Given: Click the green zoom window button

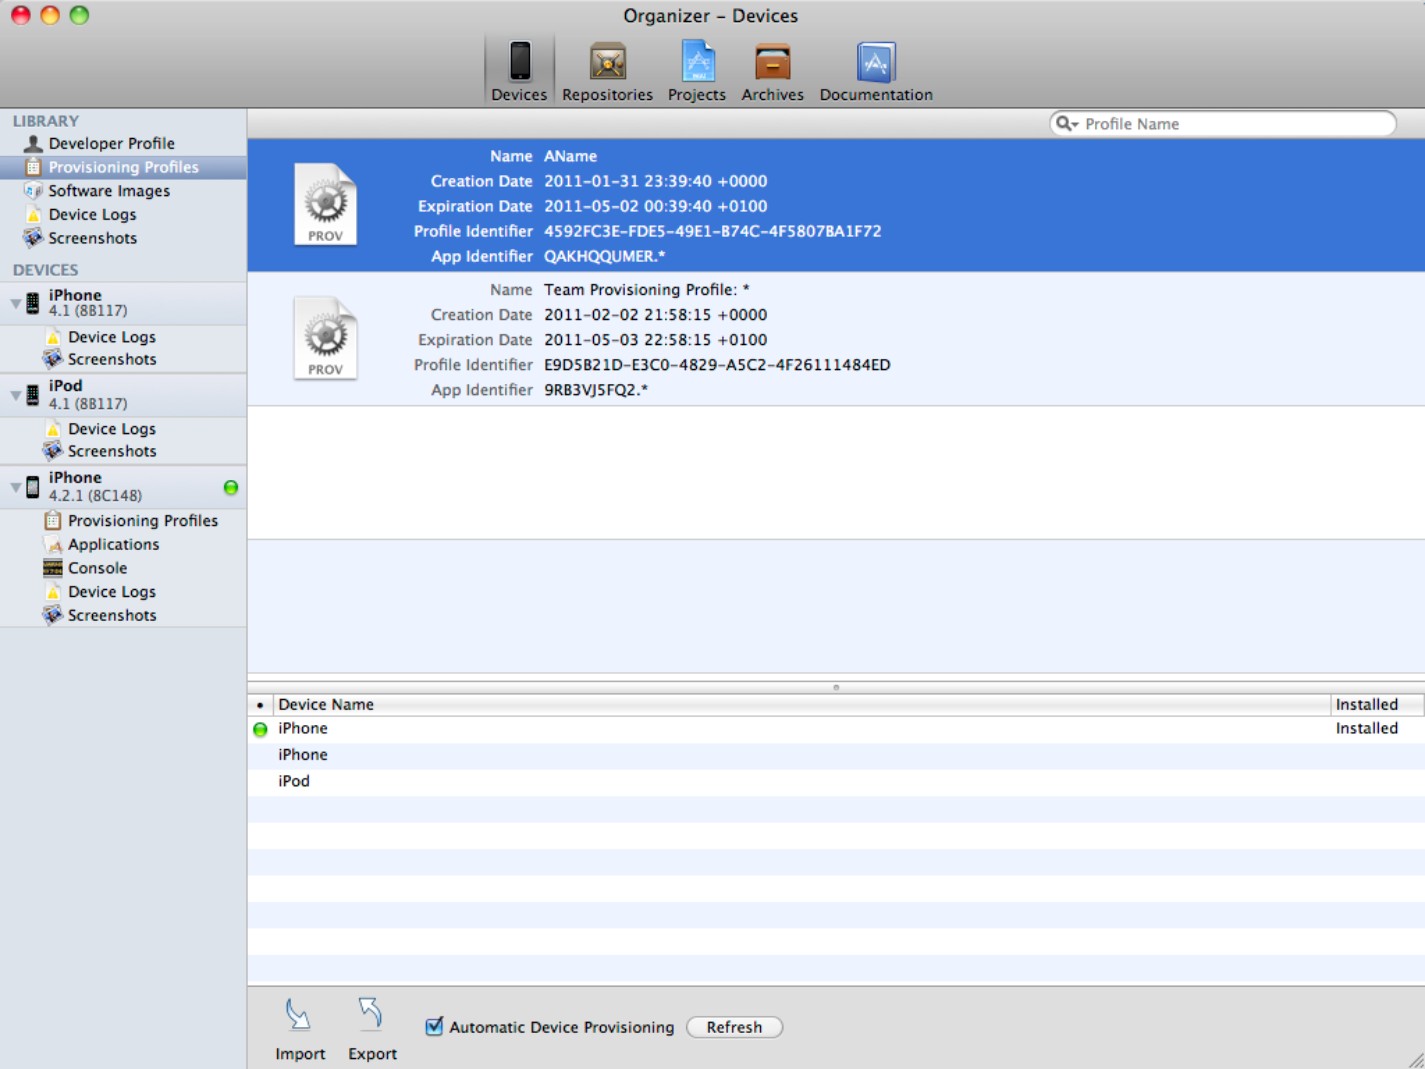Looking at the screenshot, I should (x=79, y=15).
